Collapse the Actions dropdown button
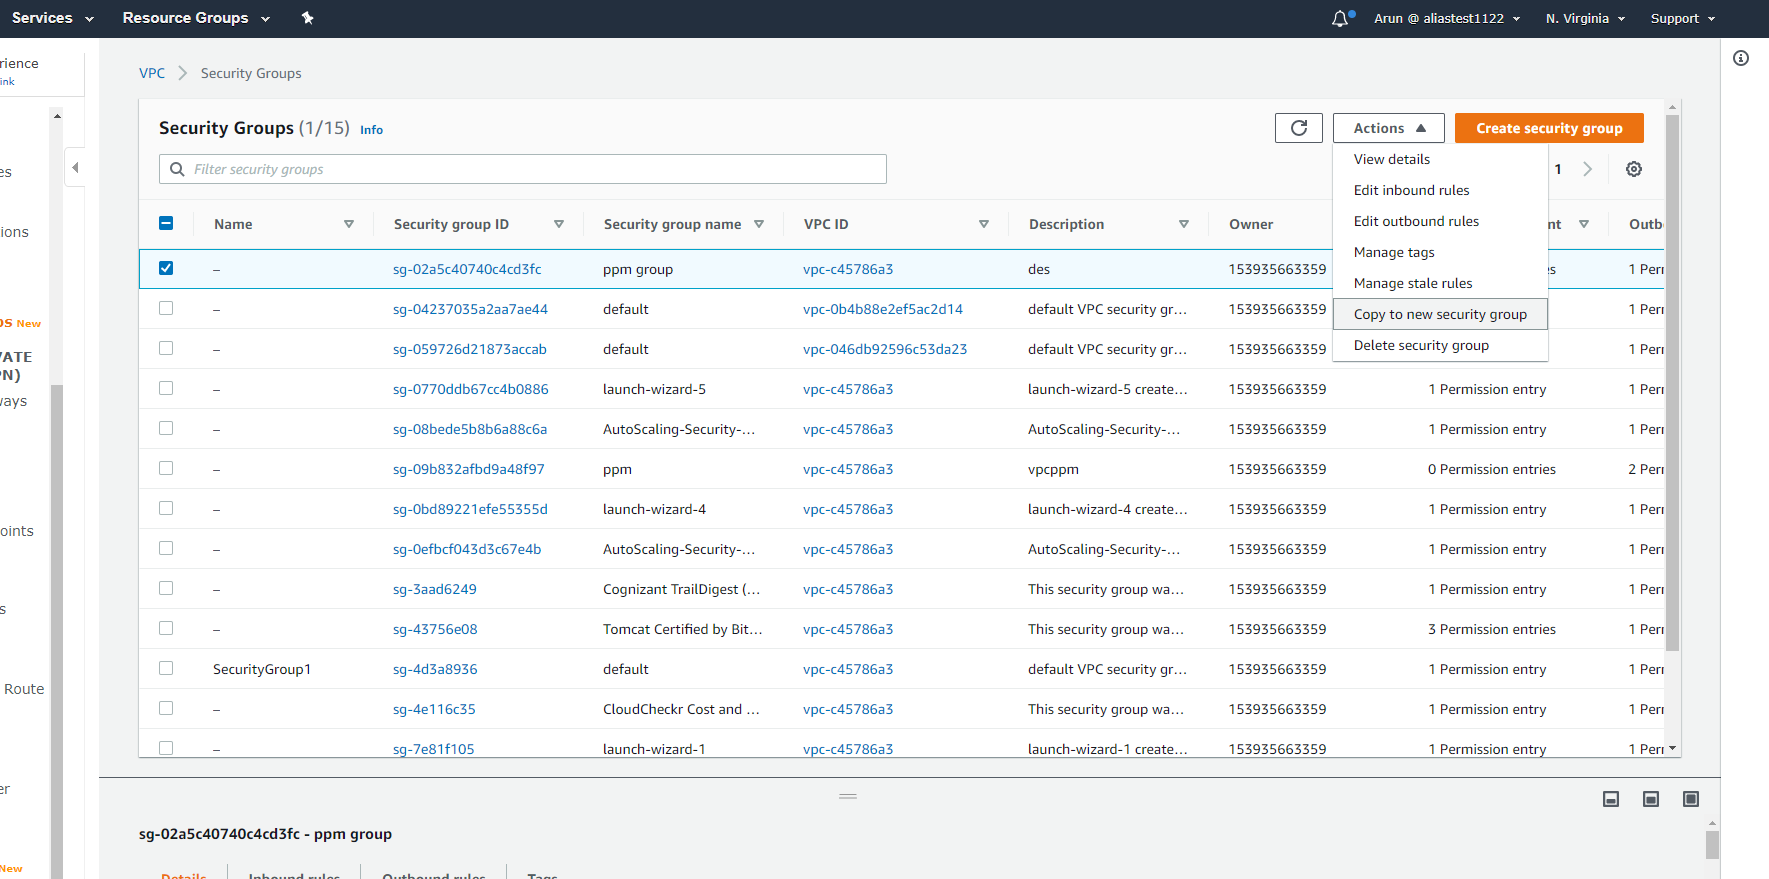This screenshot has height=879, width=1769. (x=1388, y=128)
